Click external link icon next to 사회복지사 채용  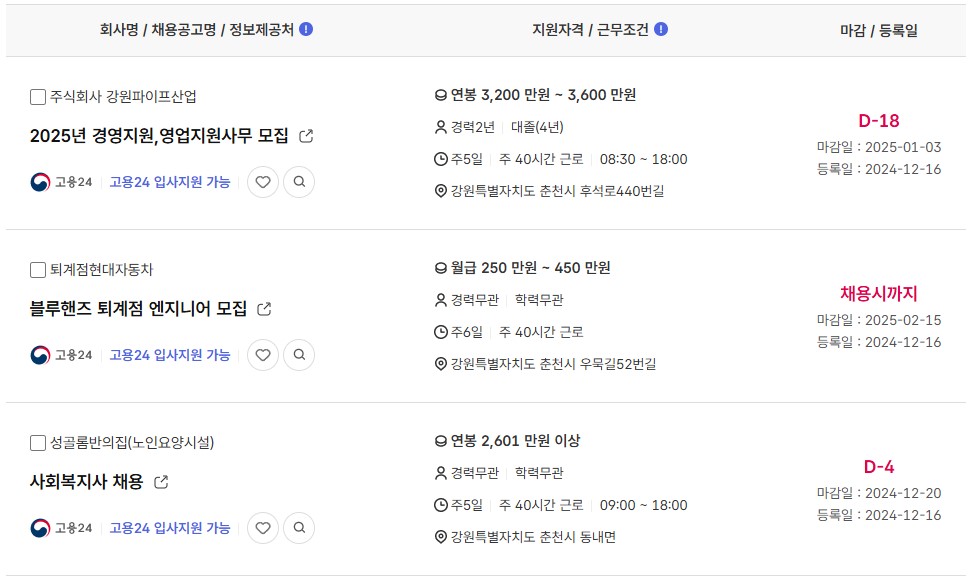[x=161, y=481]
